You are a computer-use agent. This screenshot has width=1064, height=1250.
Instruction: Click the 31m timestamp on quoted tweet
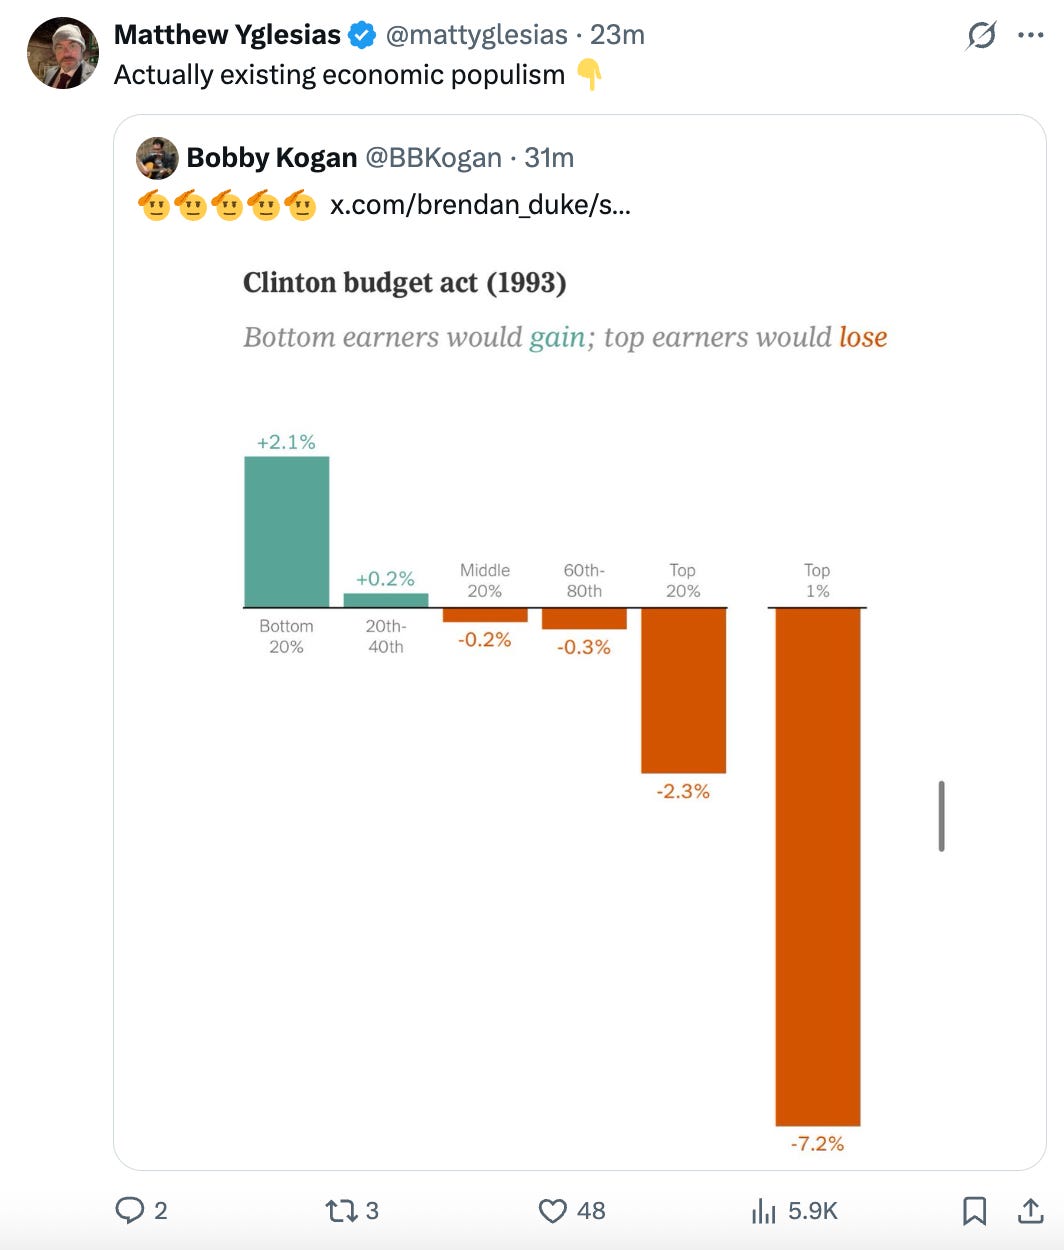(549, 158)
